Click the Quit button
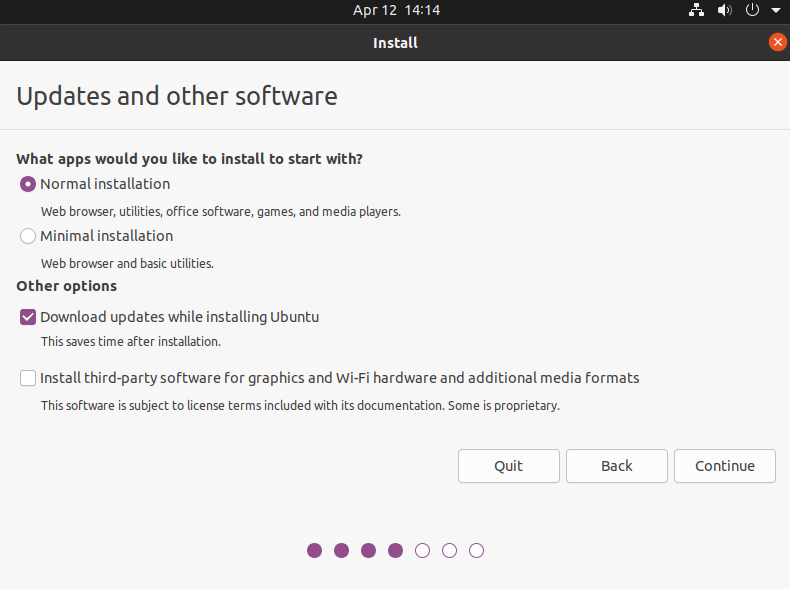The width and height of the screenshot is (790, 589). [508, 466]
